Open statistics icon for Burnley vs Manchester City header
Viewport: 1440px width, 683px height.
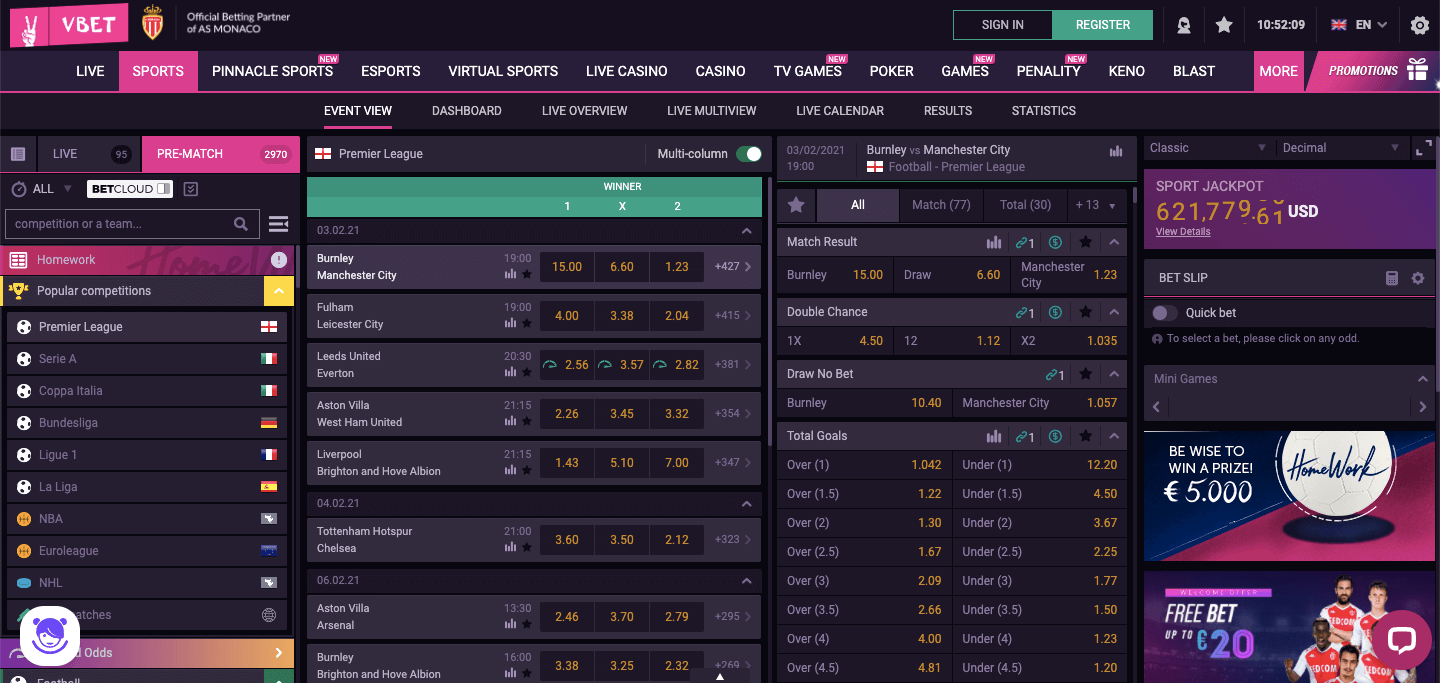(x=1116, y=152)
